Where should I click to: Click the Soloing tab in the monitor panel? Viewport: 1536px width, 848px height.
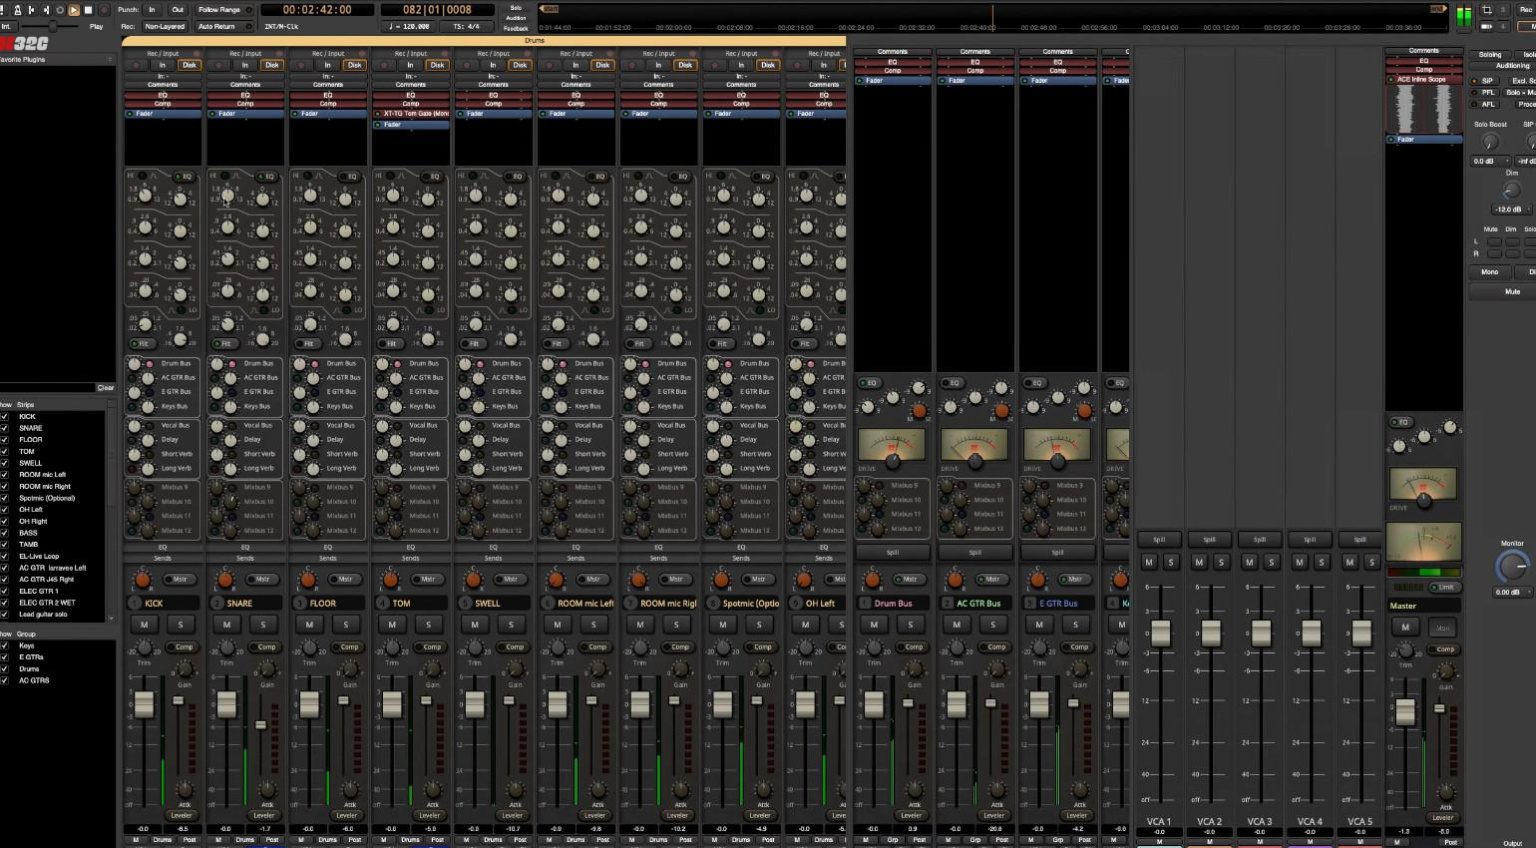point(1491,55)
